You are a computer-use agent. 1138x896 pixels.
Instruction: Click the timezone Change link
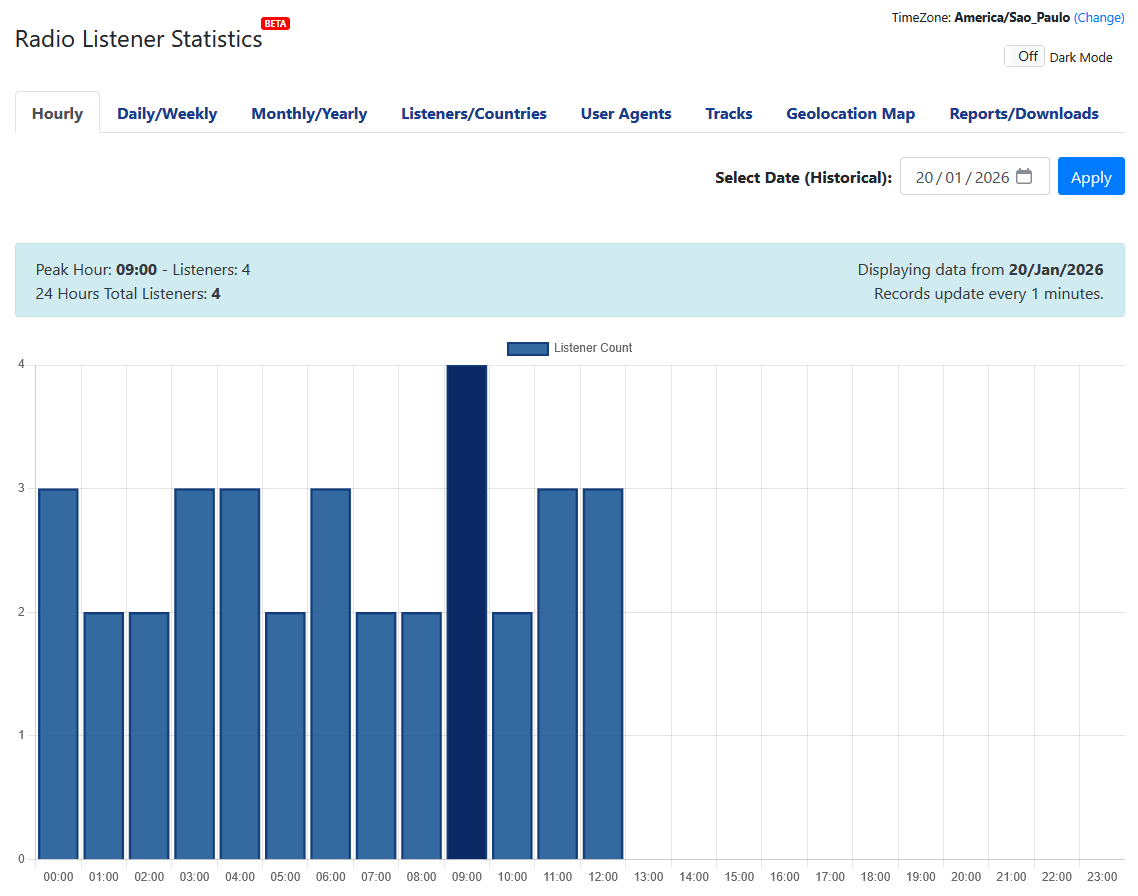pyautogui.click(x=1099, y=18)
